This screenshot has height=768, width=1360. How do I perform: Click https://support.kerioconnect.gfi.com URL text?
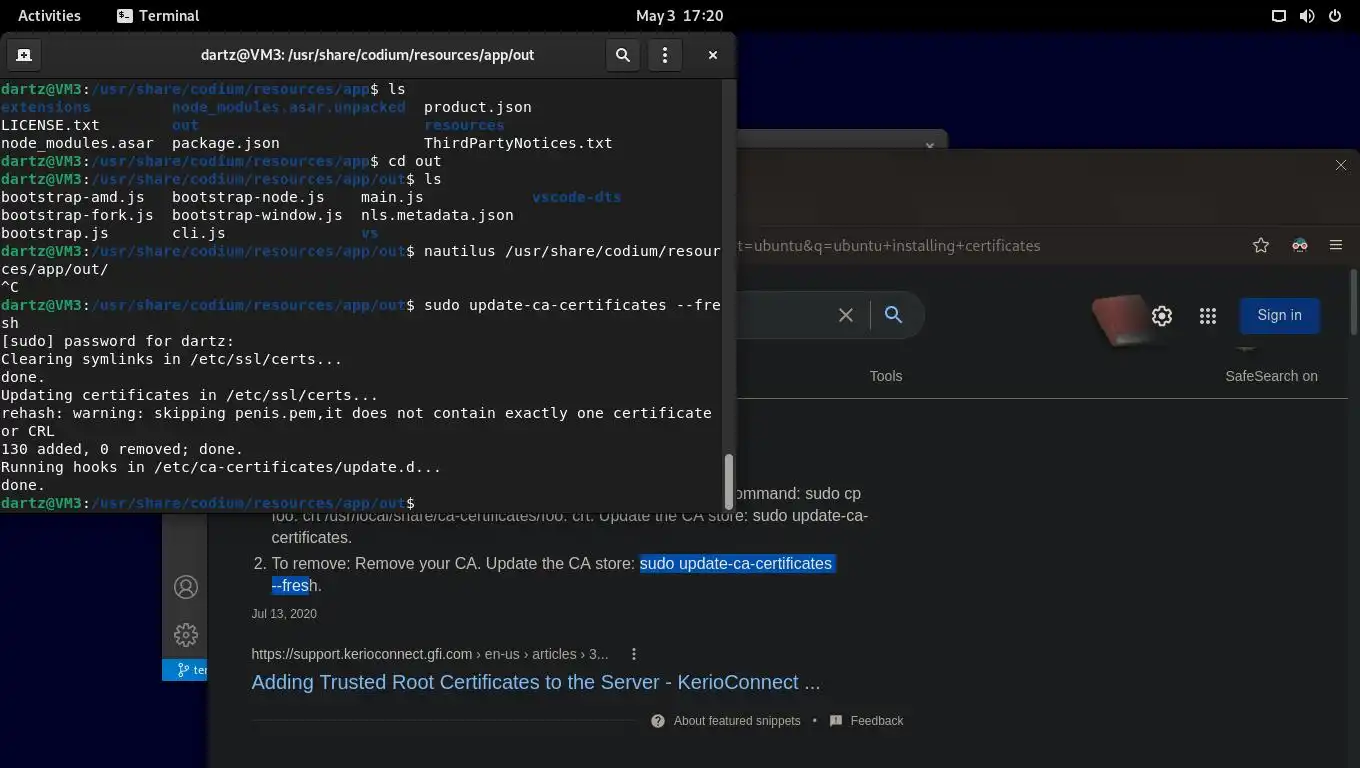pyautogui.click(x=361, y=654)
